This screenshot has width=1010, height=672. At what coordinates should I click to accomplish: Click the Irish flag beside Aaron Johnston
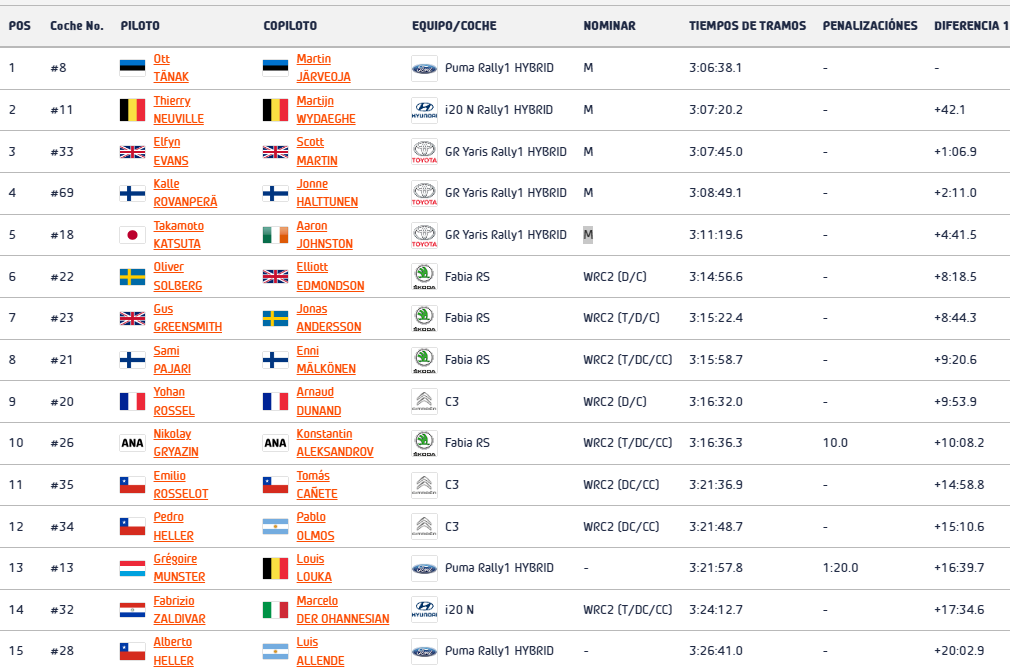click(275, 235)
